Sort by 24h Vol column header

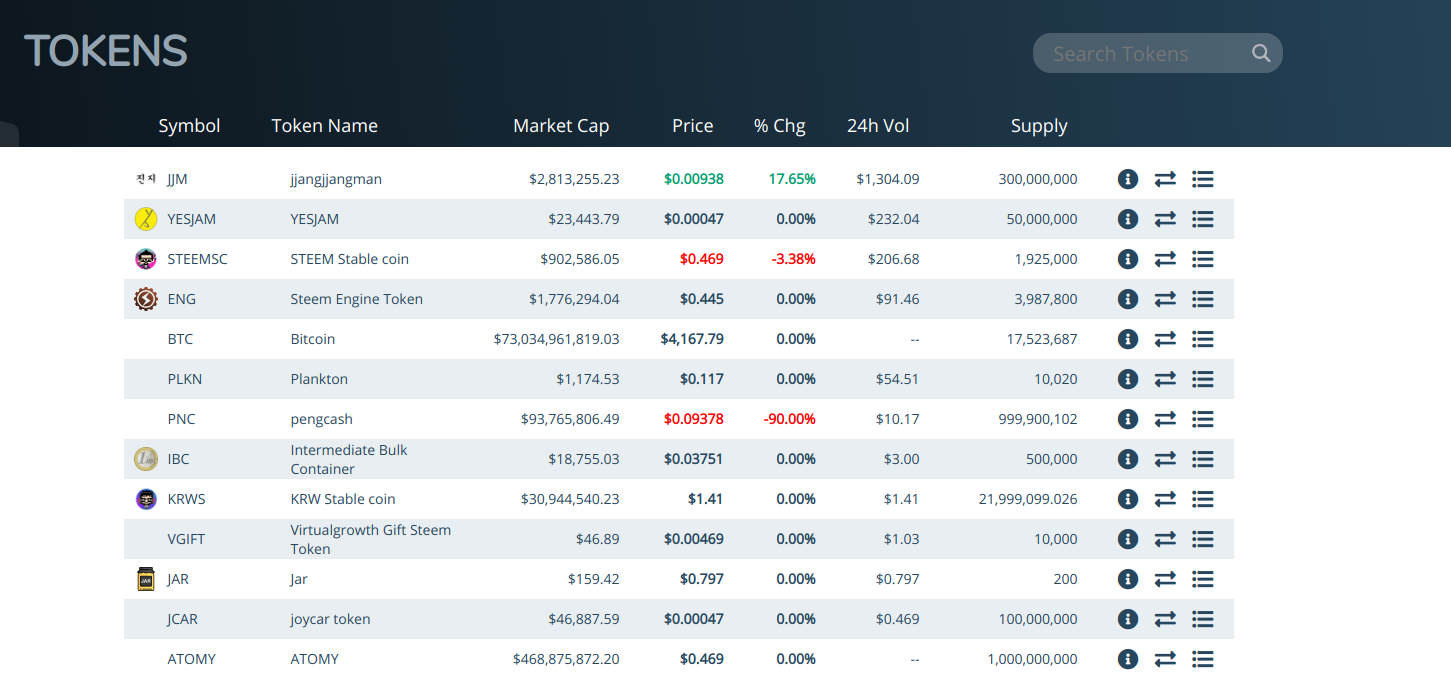coord(878,126)
